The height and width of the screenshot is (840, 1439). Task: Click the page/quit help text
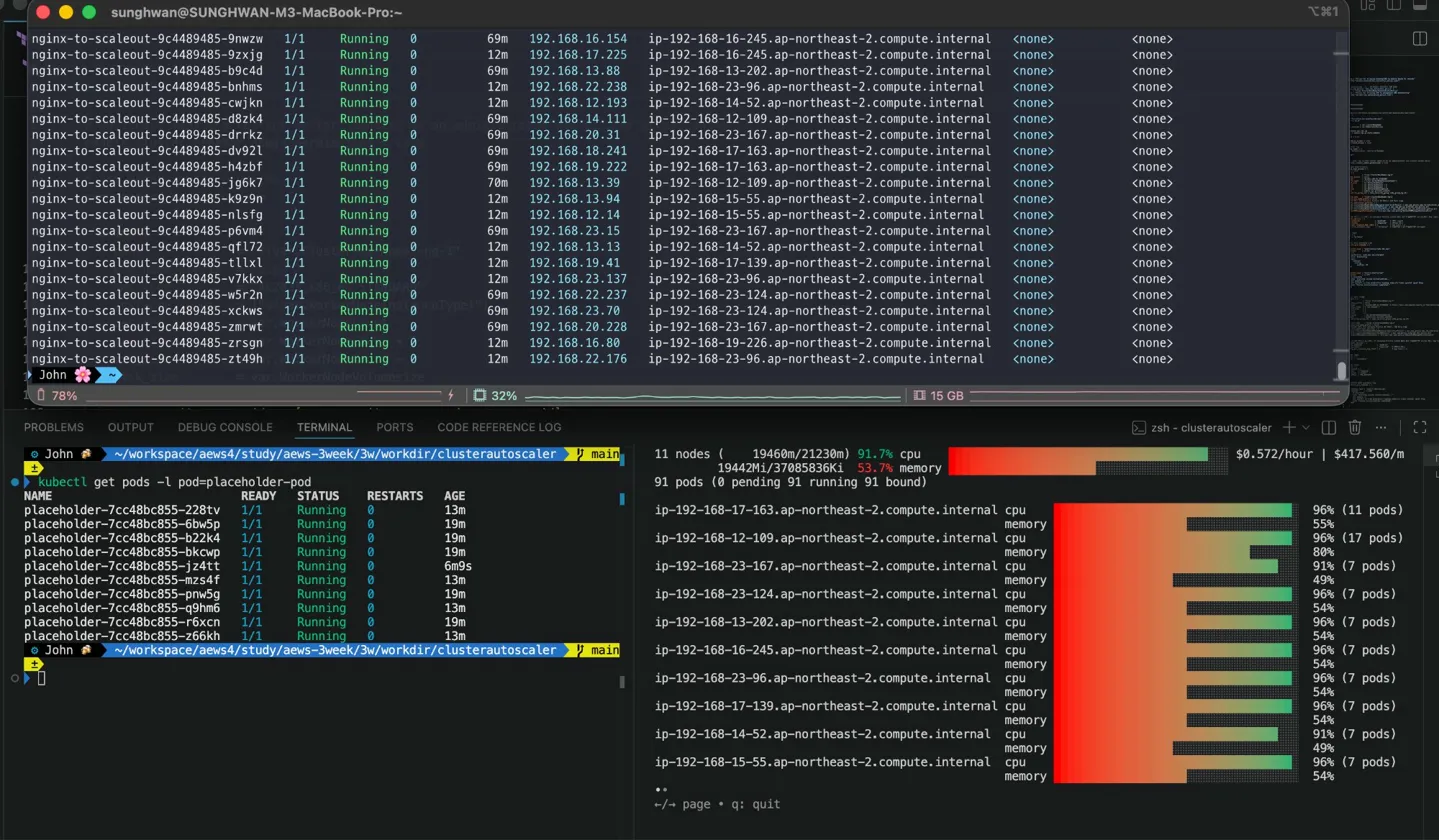click(717, 804)
